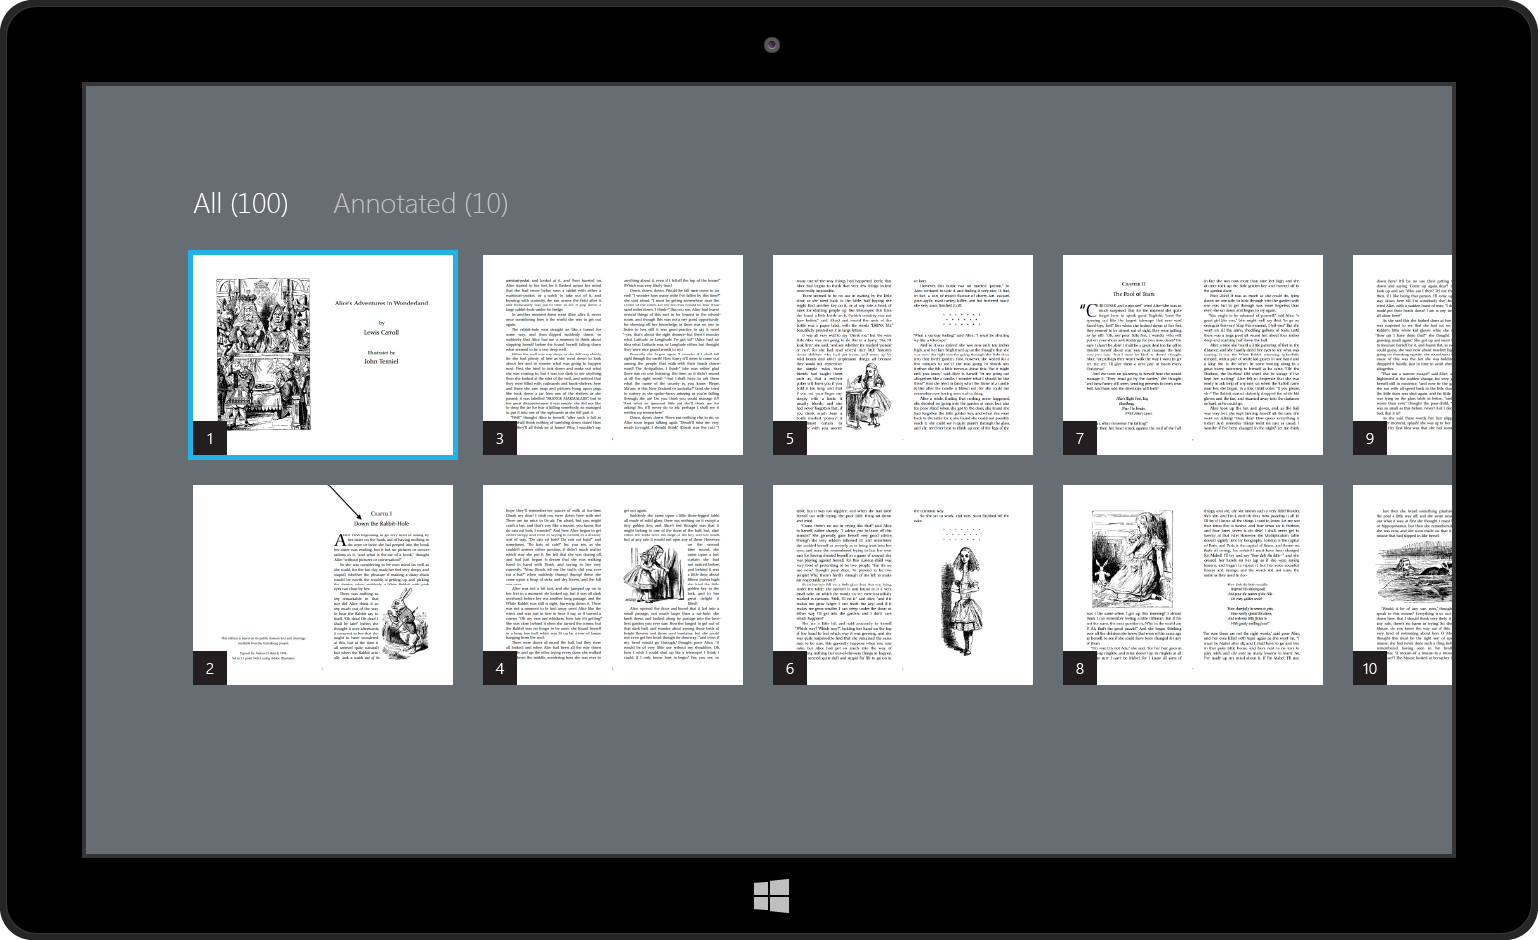Open page 1 title page thumbnail
1538x940 pixels.
pos(323,355)
